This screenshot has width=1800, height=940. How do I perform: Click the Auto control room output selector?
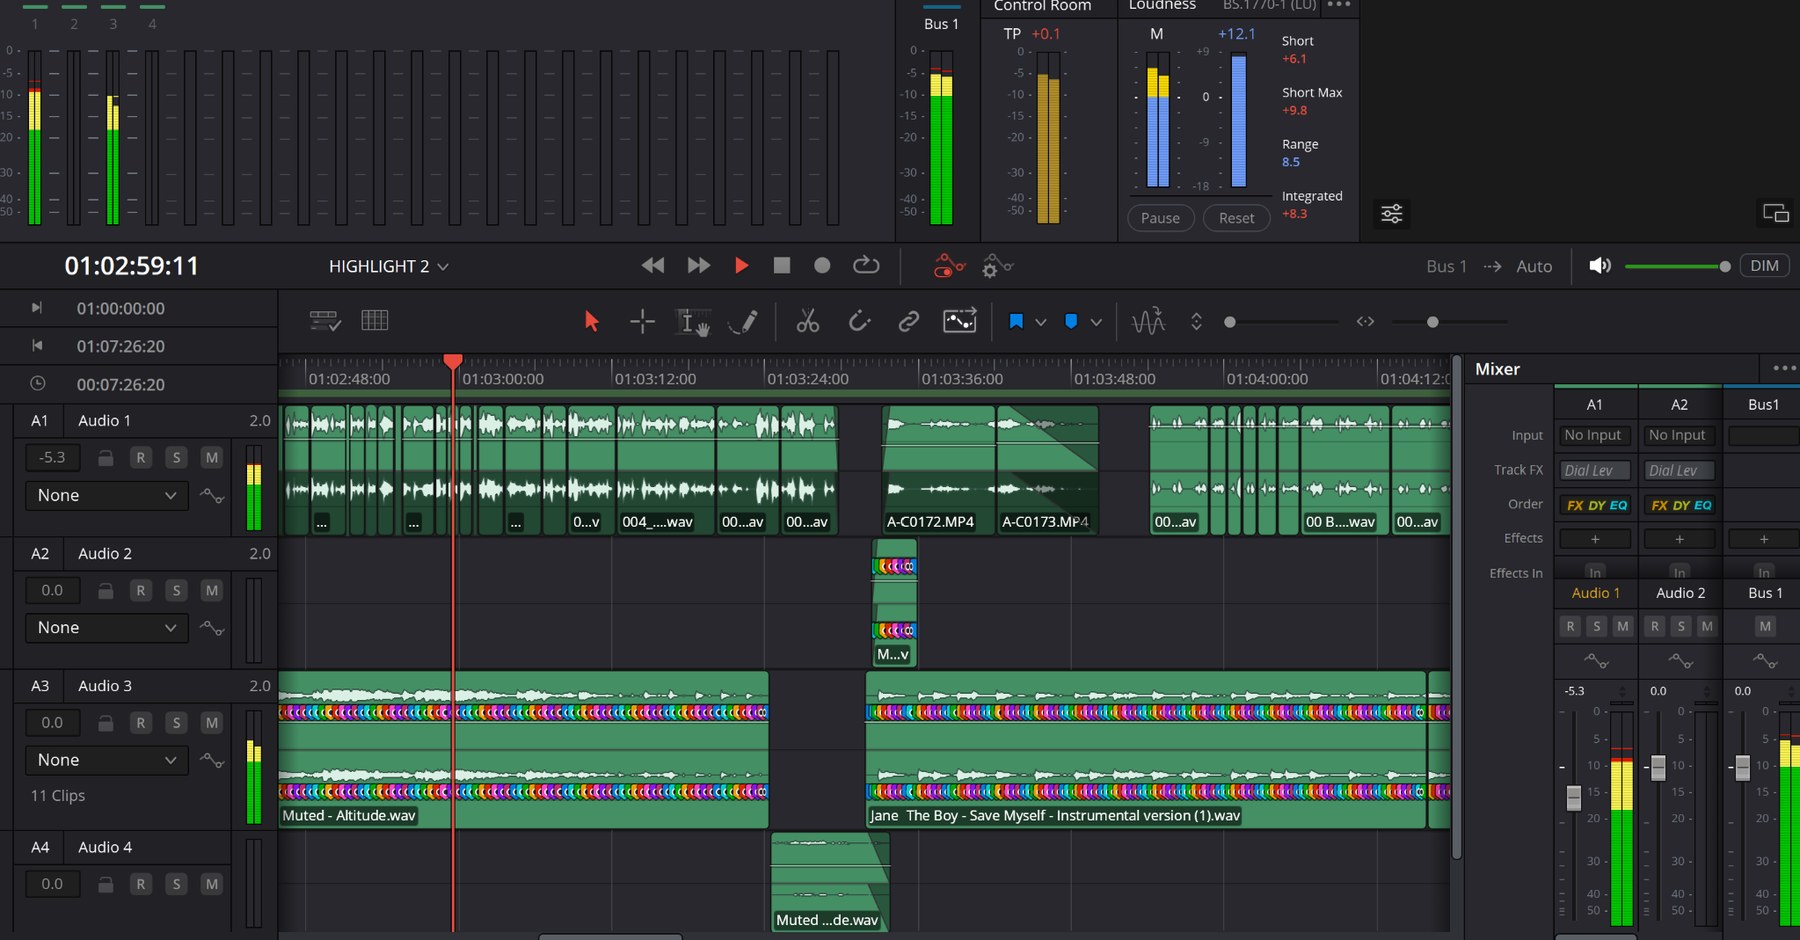[1534, 266]
